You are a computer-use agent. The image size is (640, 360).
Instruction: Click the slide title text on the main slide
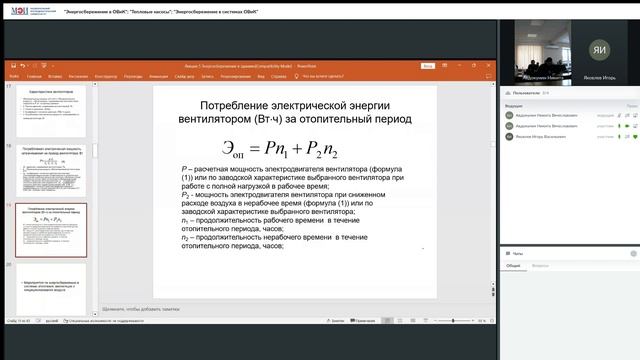(x=295, y=112)
